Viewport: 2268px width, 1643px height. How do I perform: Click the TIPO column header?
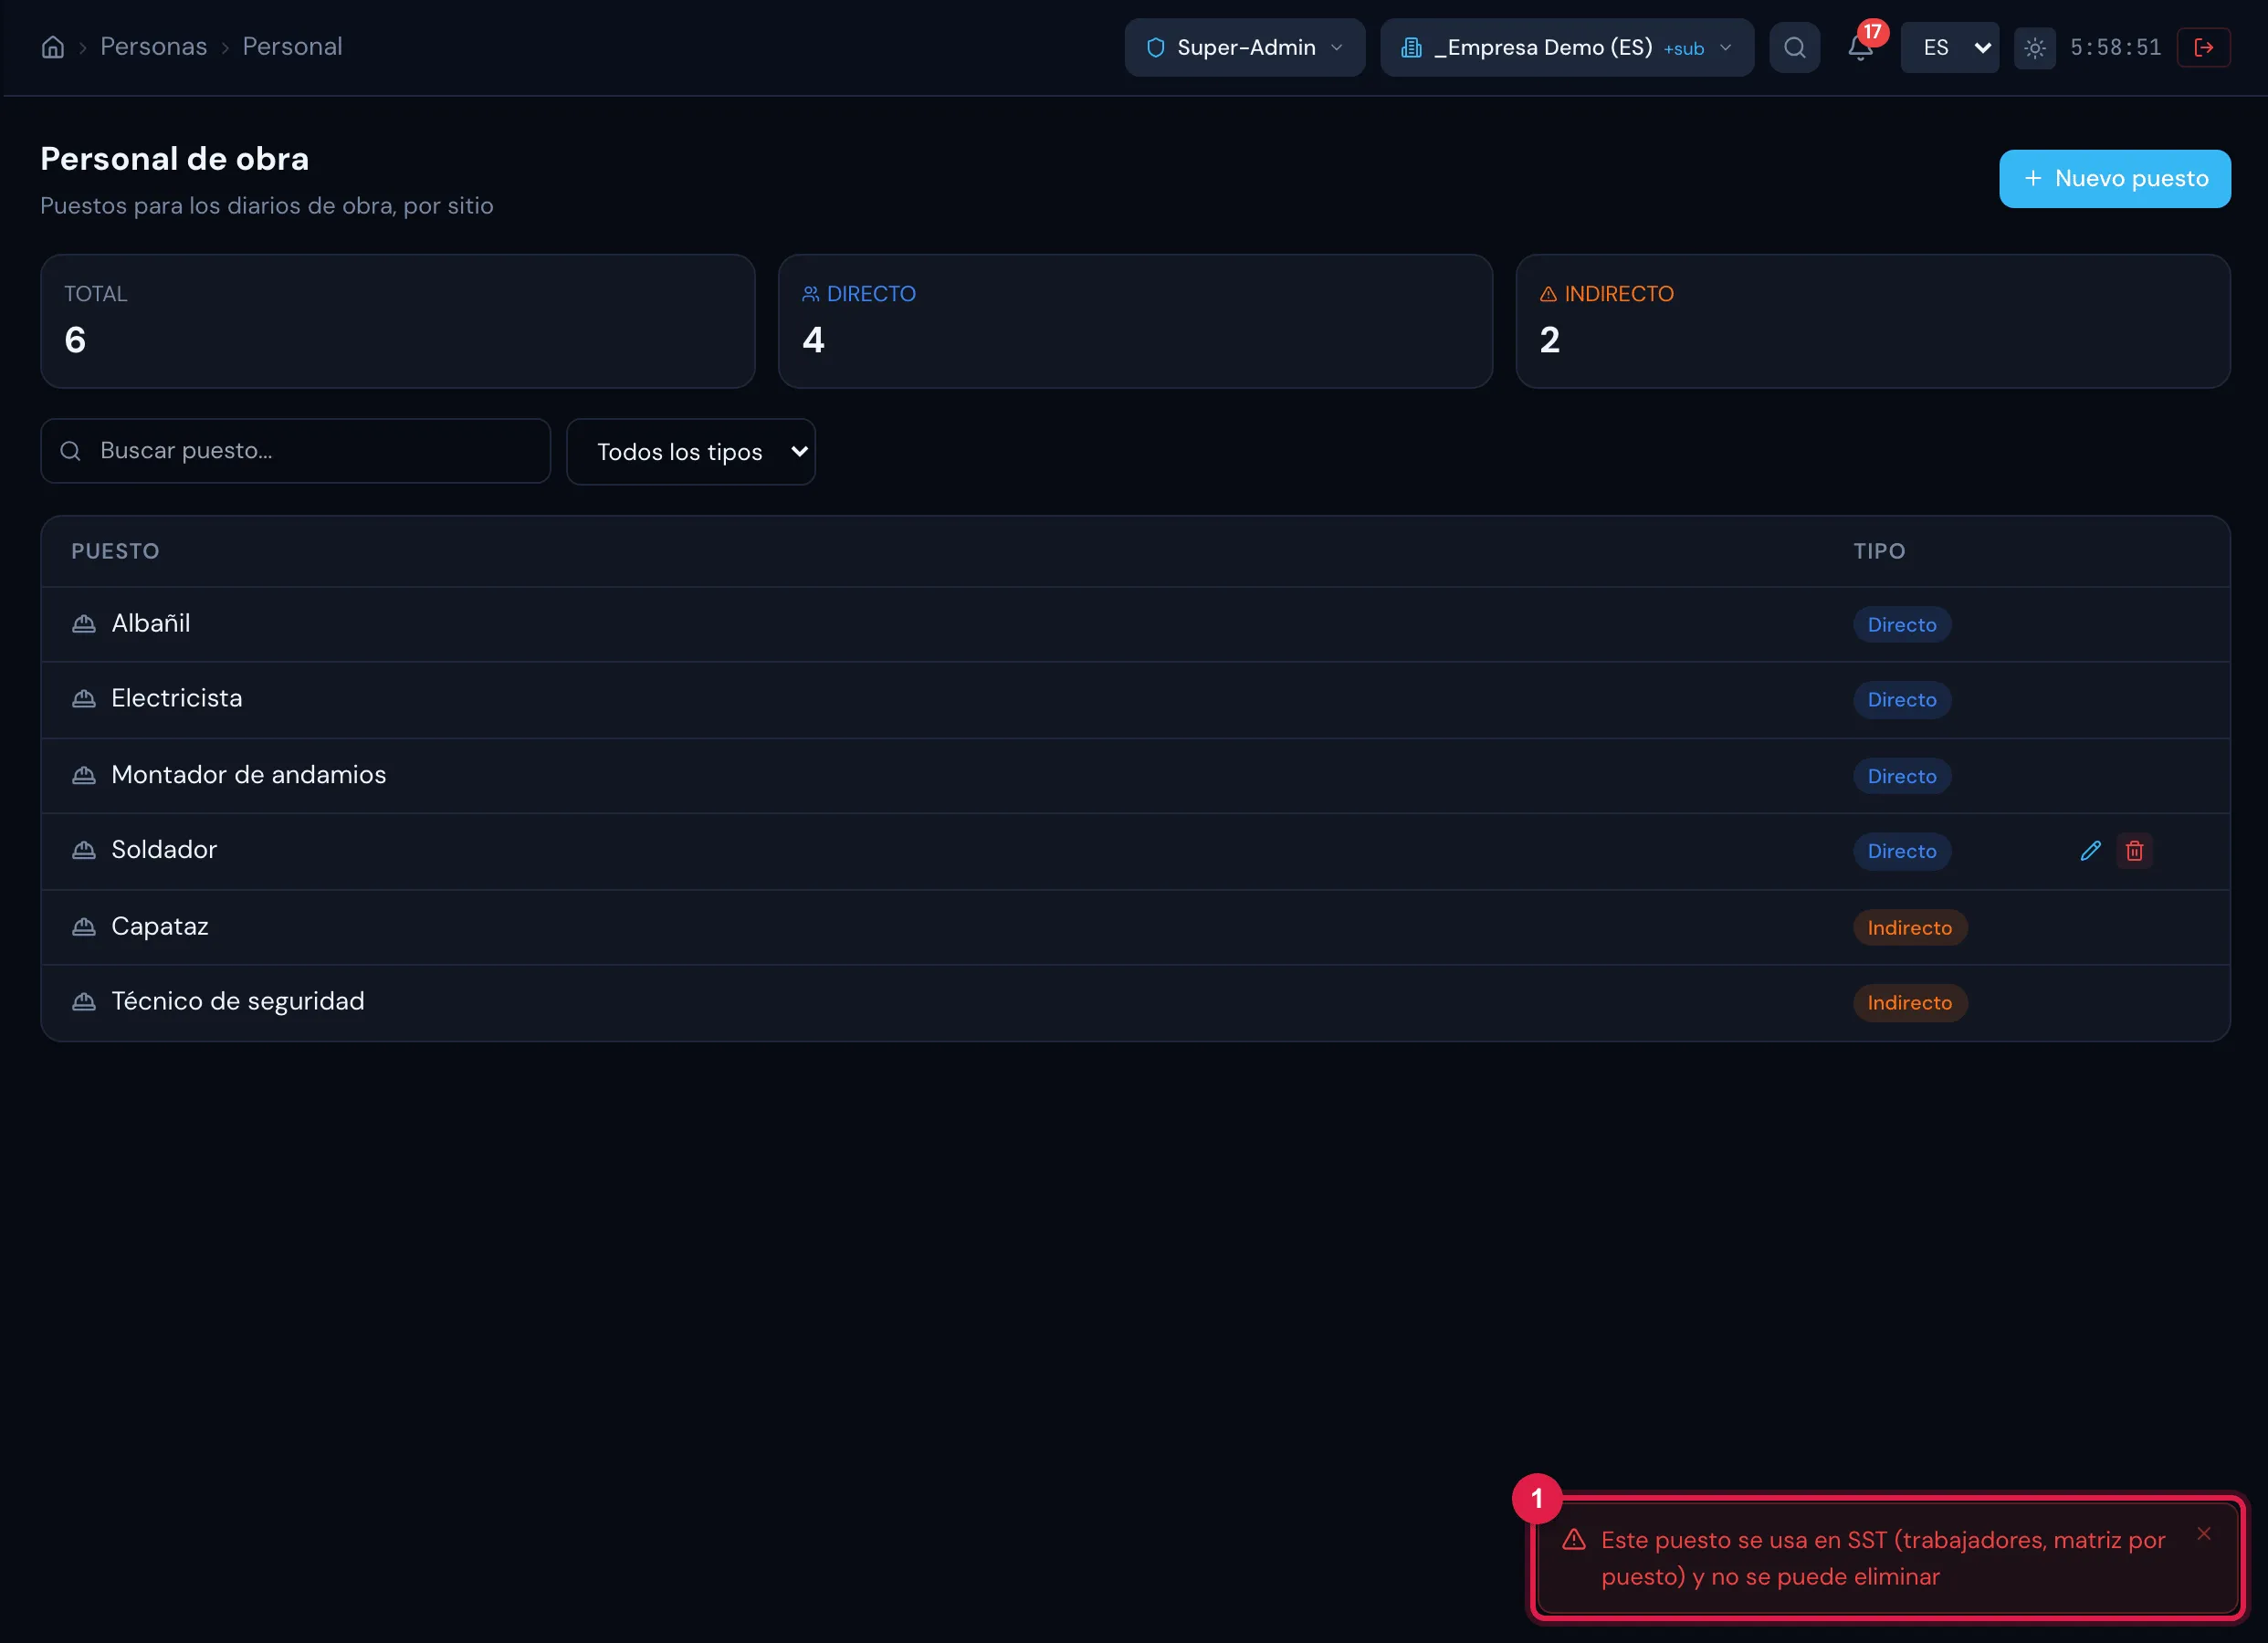pyautogui.click(x=1879, y=551)
